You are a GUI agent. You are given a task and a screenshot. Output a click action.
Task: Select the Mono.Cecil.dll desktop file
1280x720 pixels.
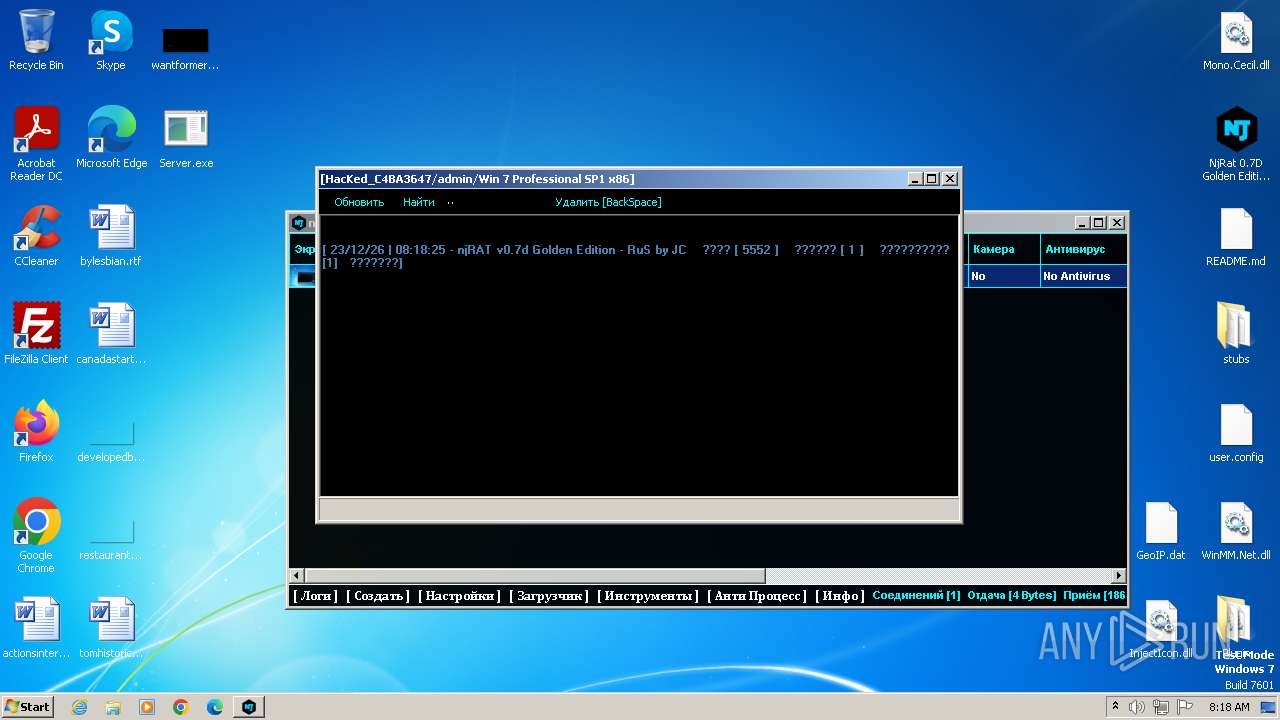[x=1236, y=40]
